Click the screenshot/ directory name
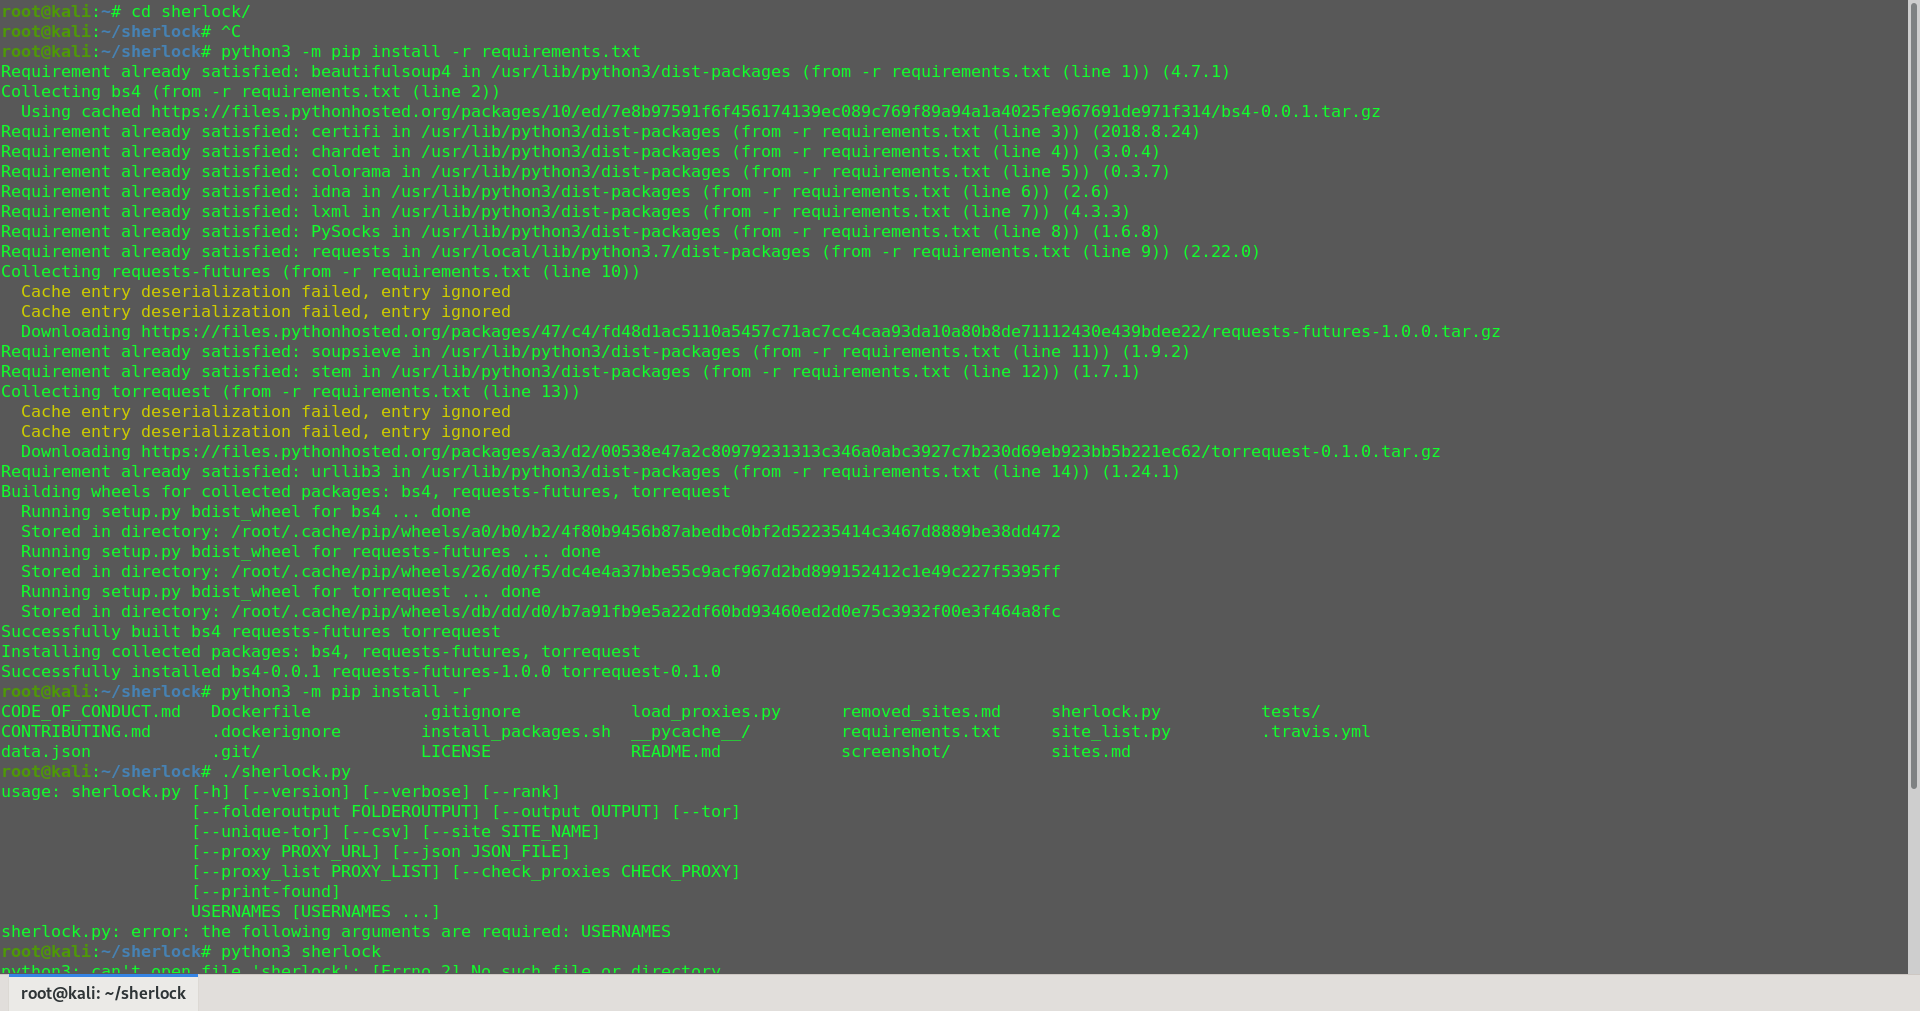The width and height of the screenshot is (1920, 1011). (x=896, y=752)
